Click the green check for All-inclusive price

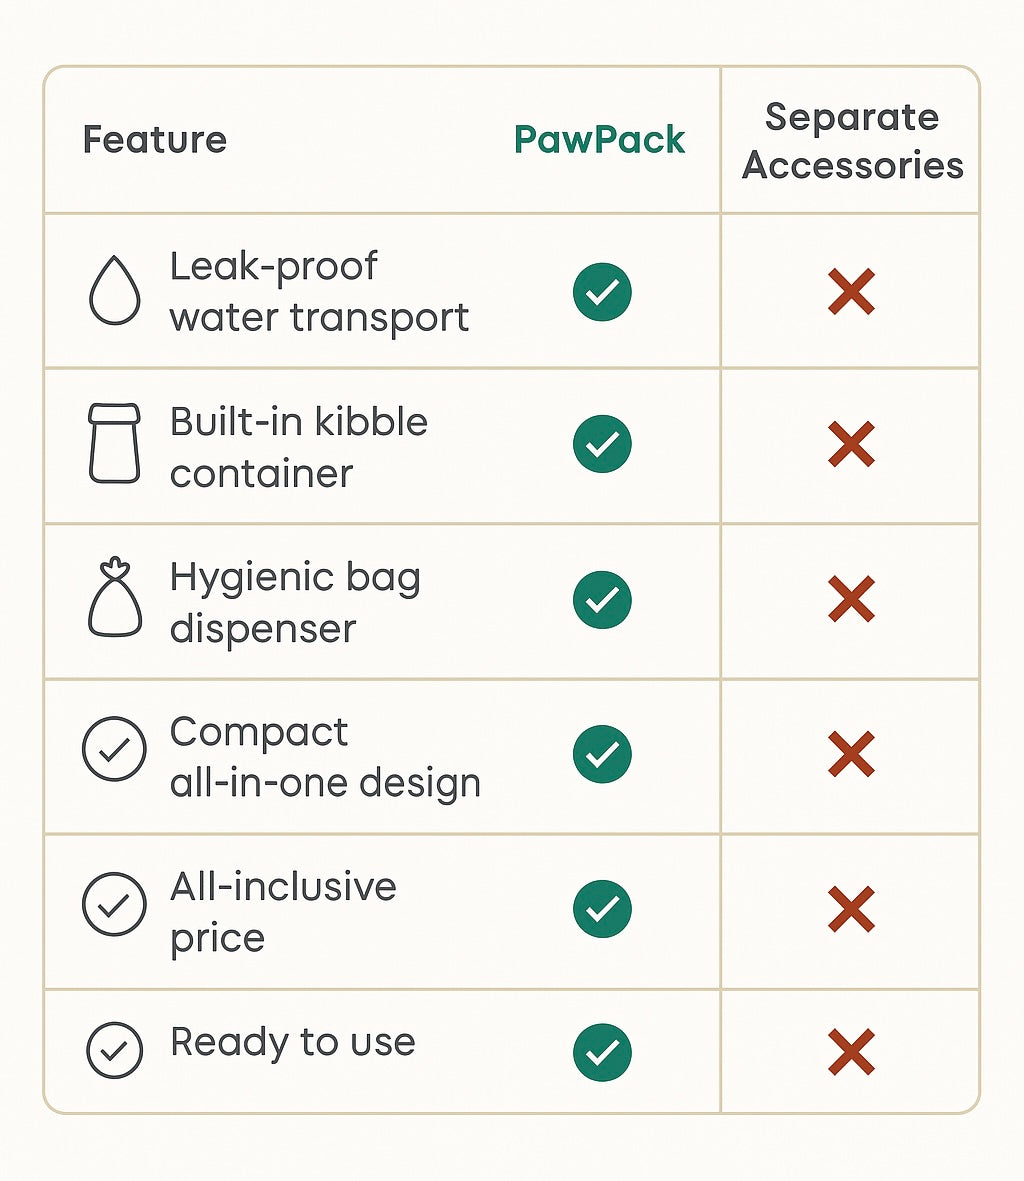pyautogui.click(x=602, y=908)
